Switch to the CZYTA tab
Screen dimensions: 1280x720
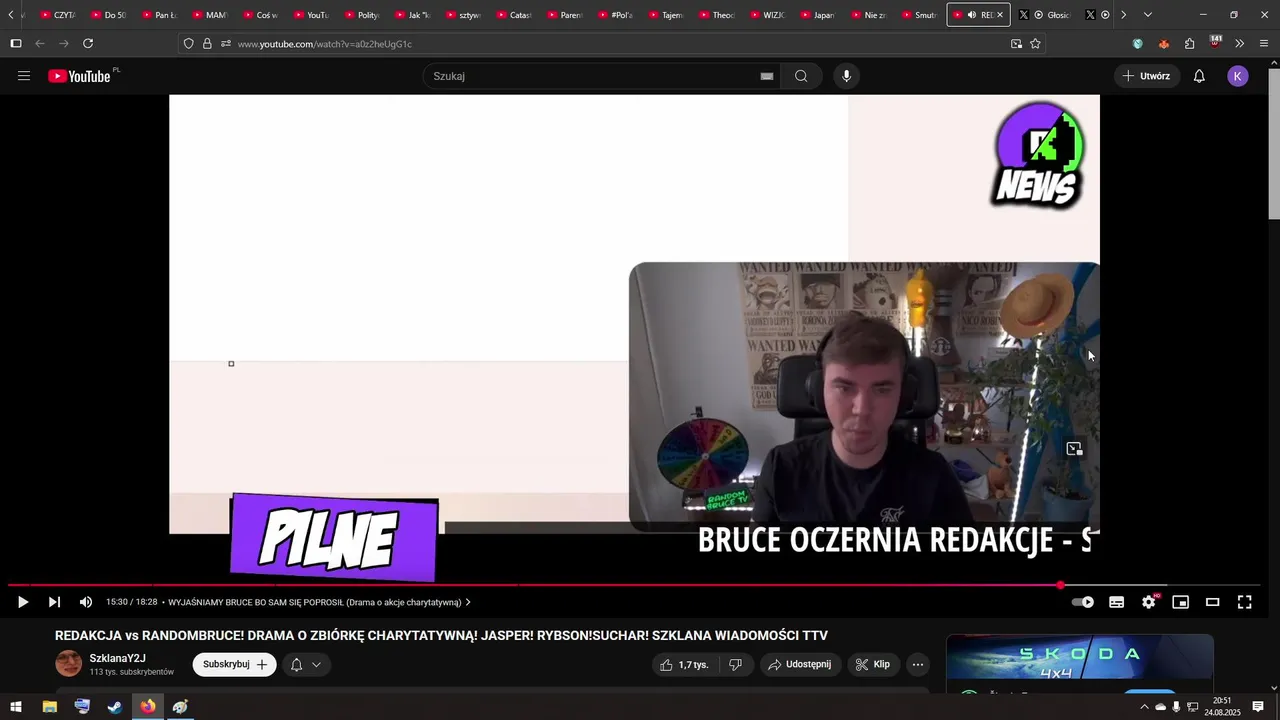(x=58, y=15)
